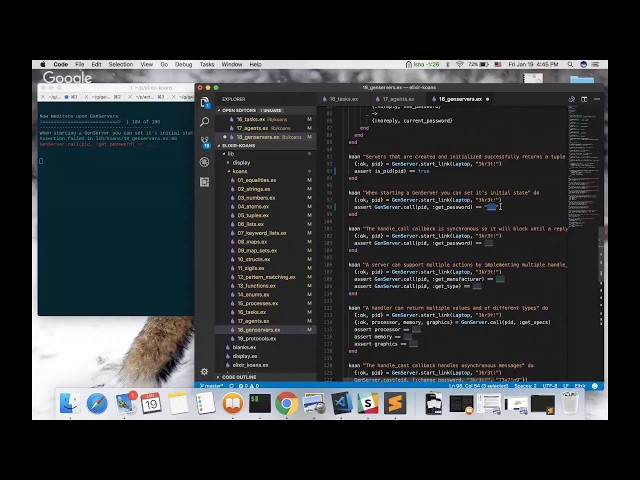Open Visual Studio Code from the Dock

click(x=341, y=404)
